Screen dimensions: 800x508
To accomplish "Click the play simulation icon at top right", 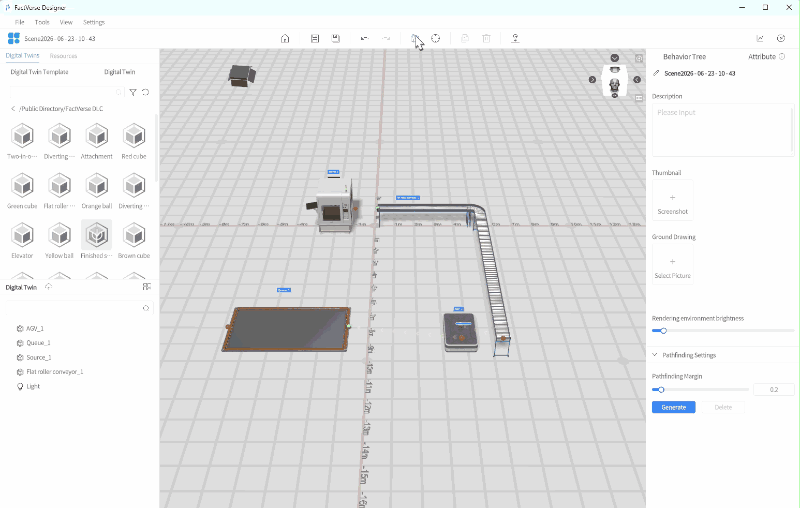I will [x=781, y=38].
